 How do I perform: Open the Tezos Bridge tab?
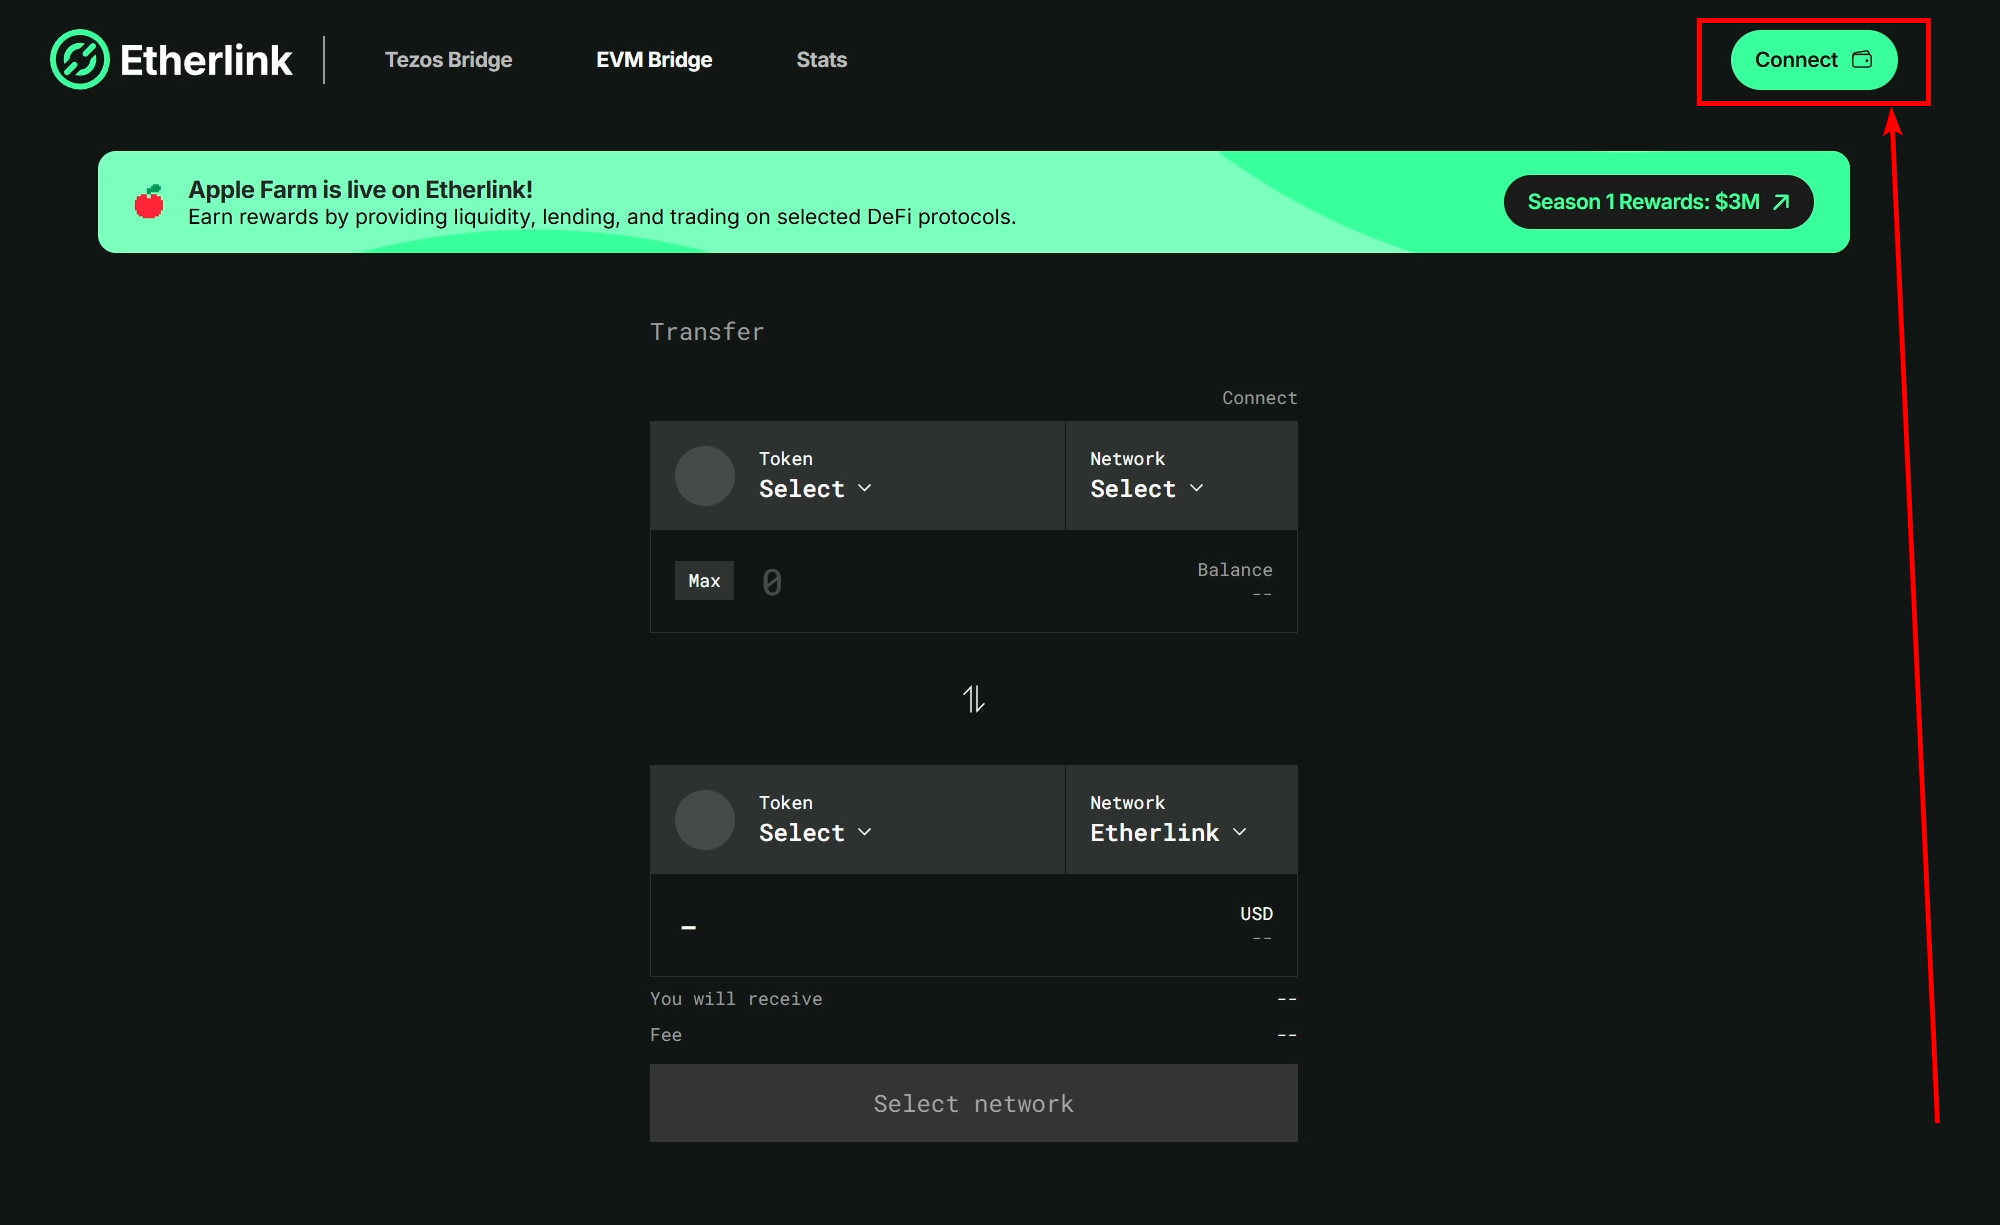click(x=448, y=60)
